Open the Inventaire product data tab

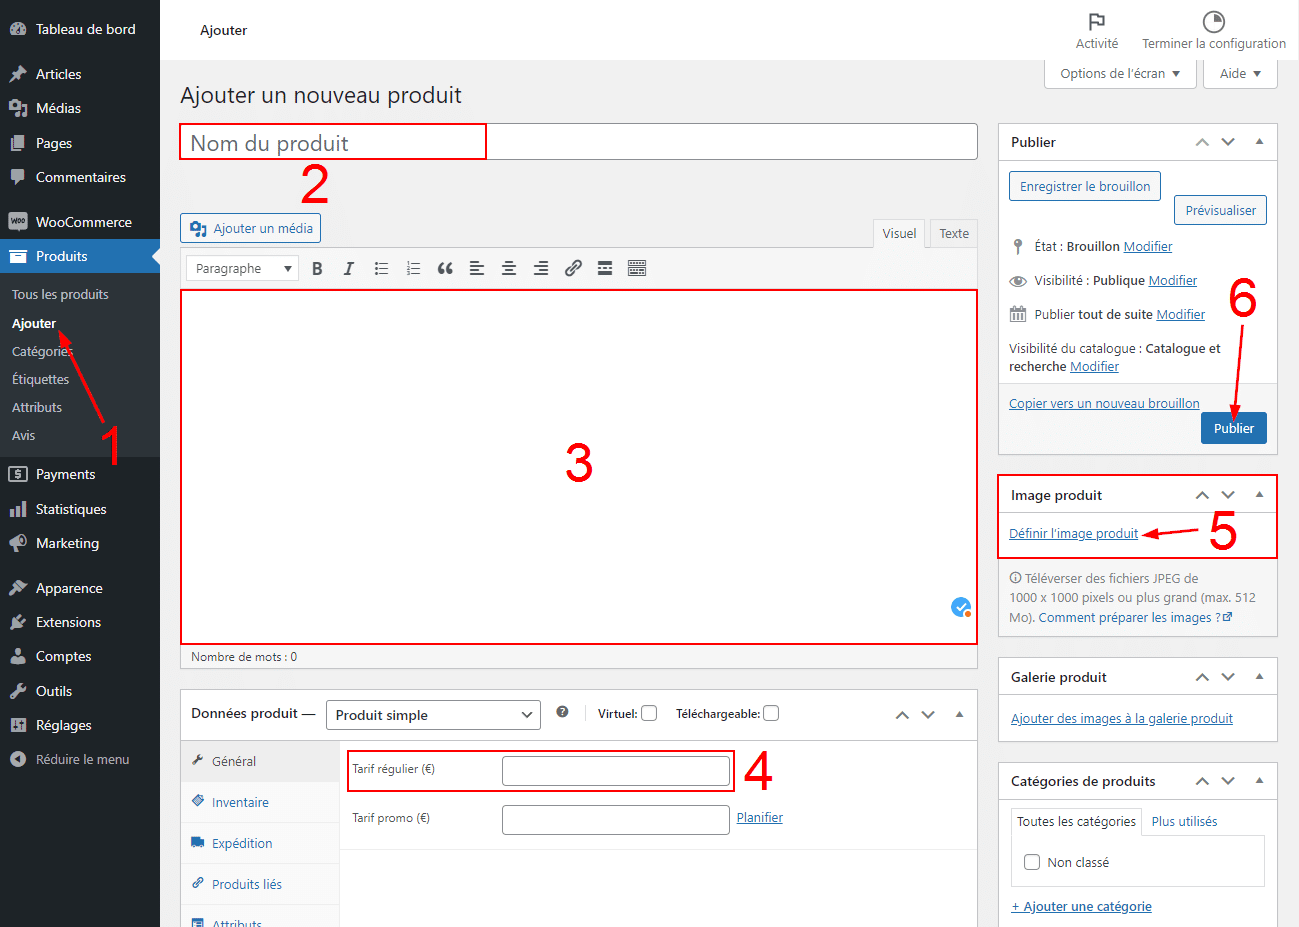(240, 802)
